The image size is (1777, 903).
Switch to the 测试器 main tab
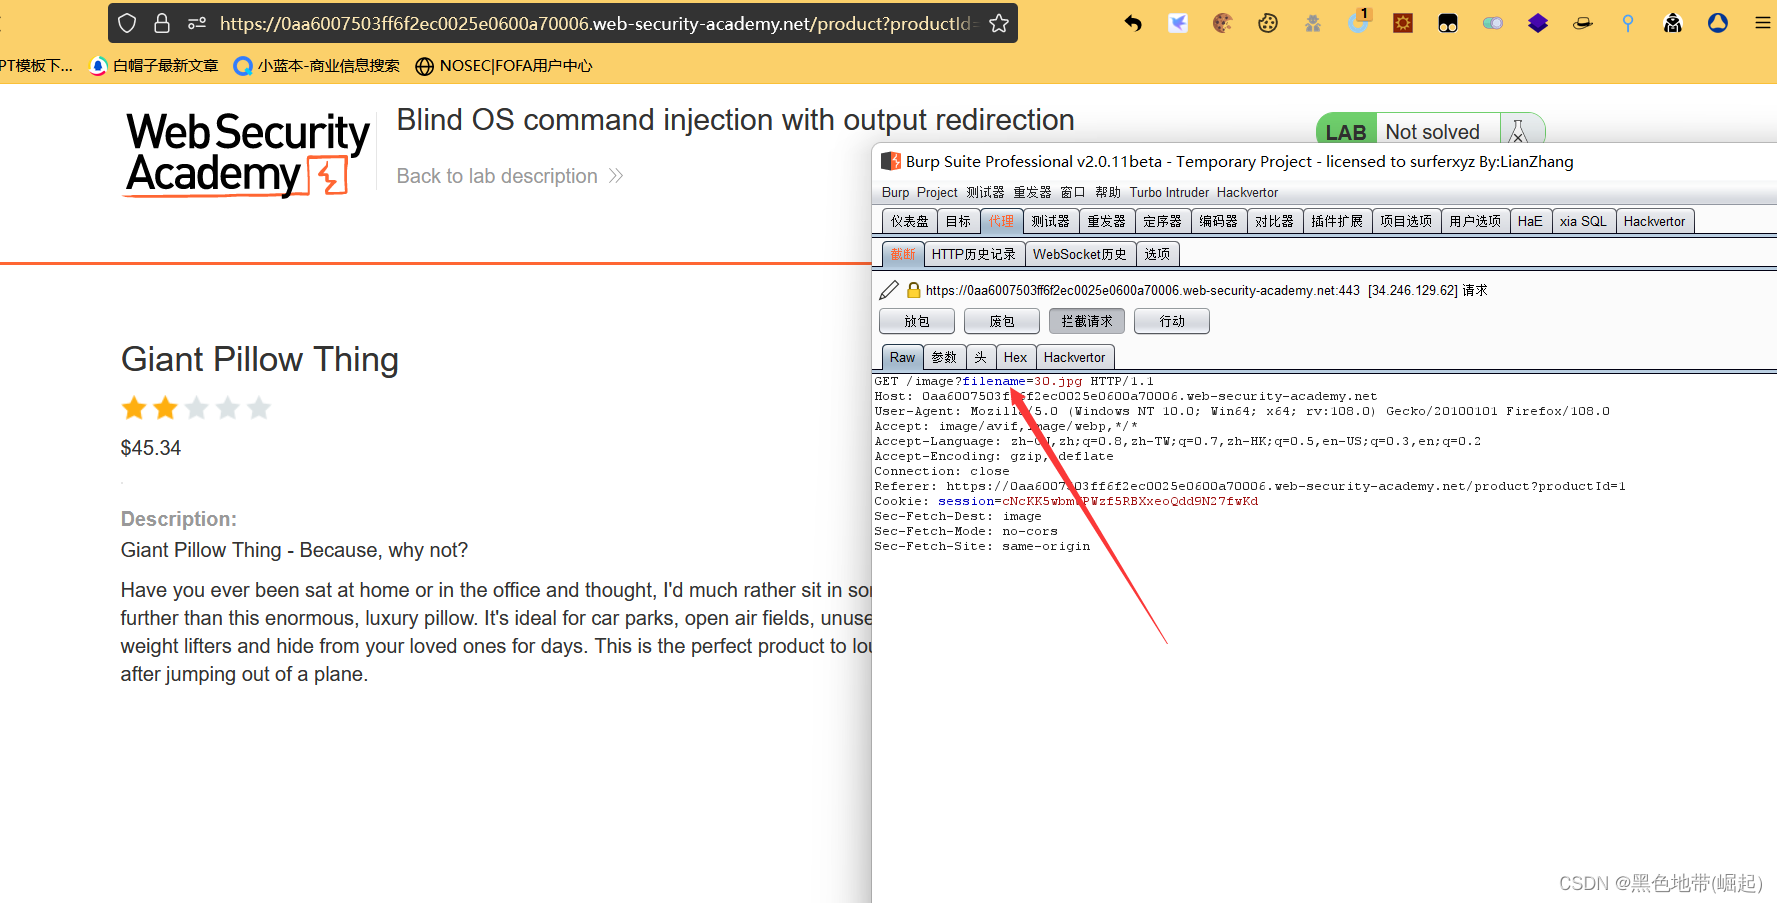coord(1051,222)
